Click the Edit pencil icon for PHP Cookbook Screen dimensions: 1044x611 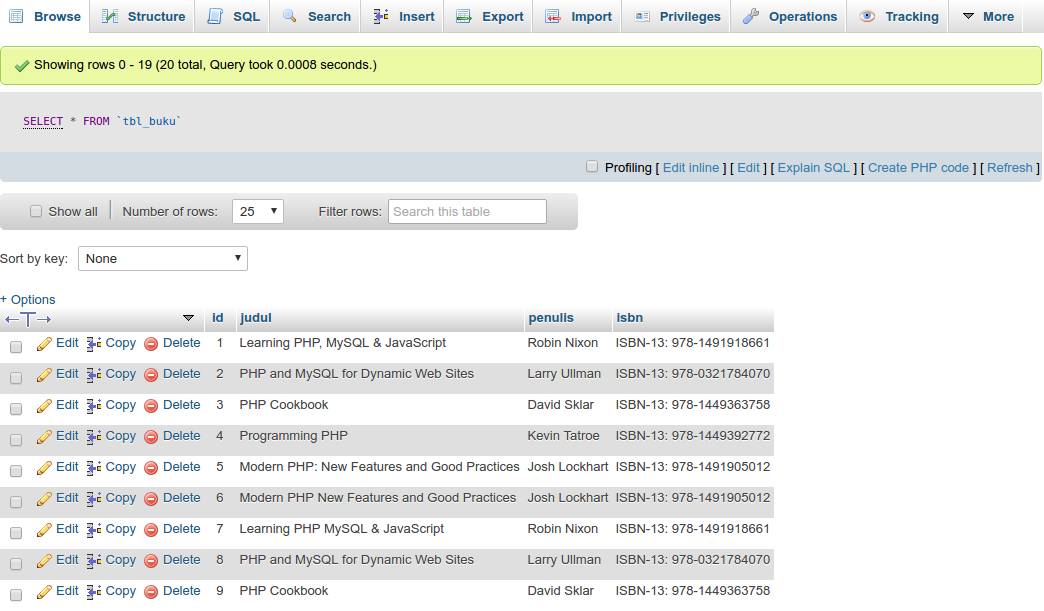[43, 405]
